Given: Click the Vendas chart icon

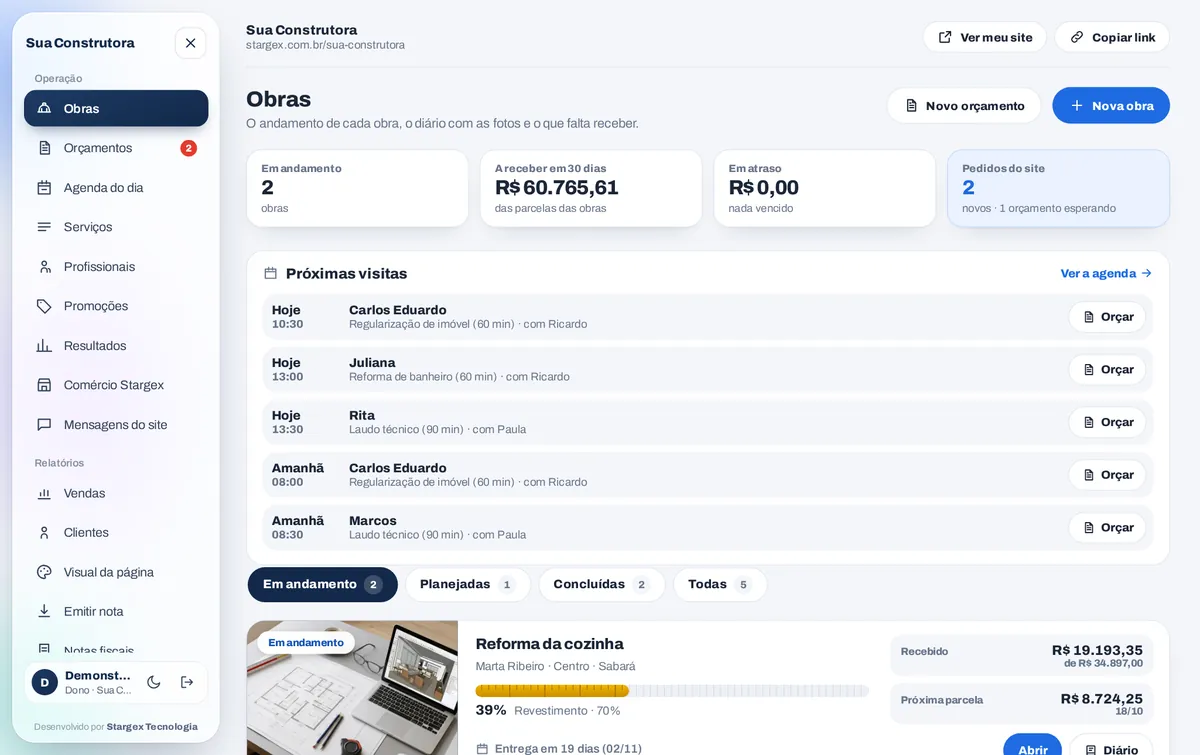Looking at the screenshot, I should coord(44,493).
